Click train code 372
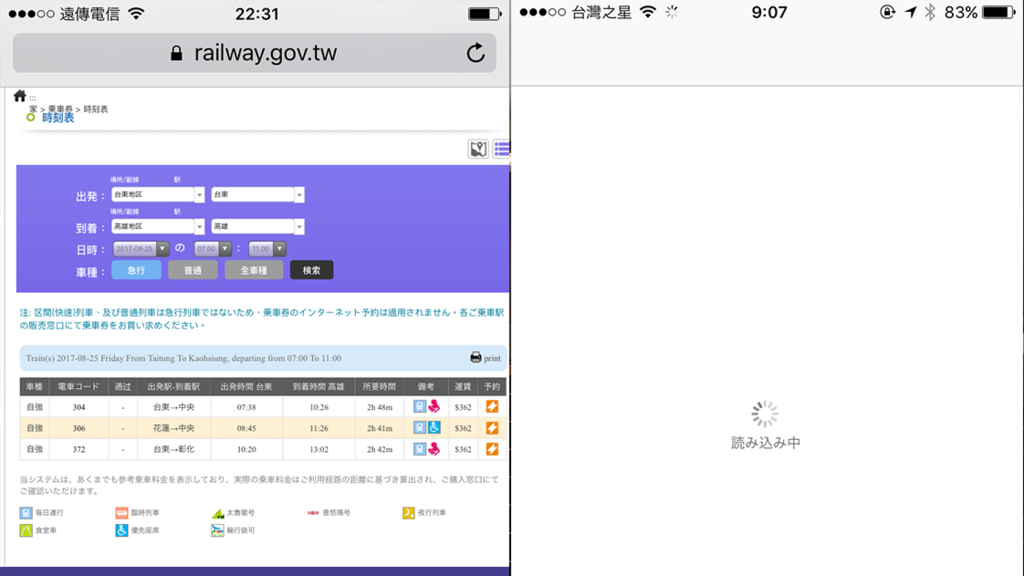 click(x=78, y=449)
